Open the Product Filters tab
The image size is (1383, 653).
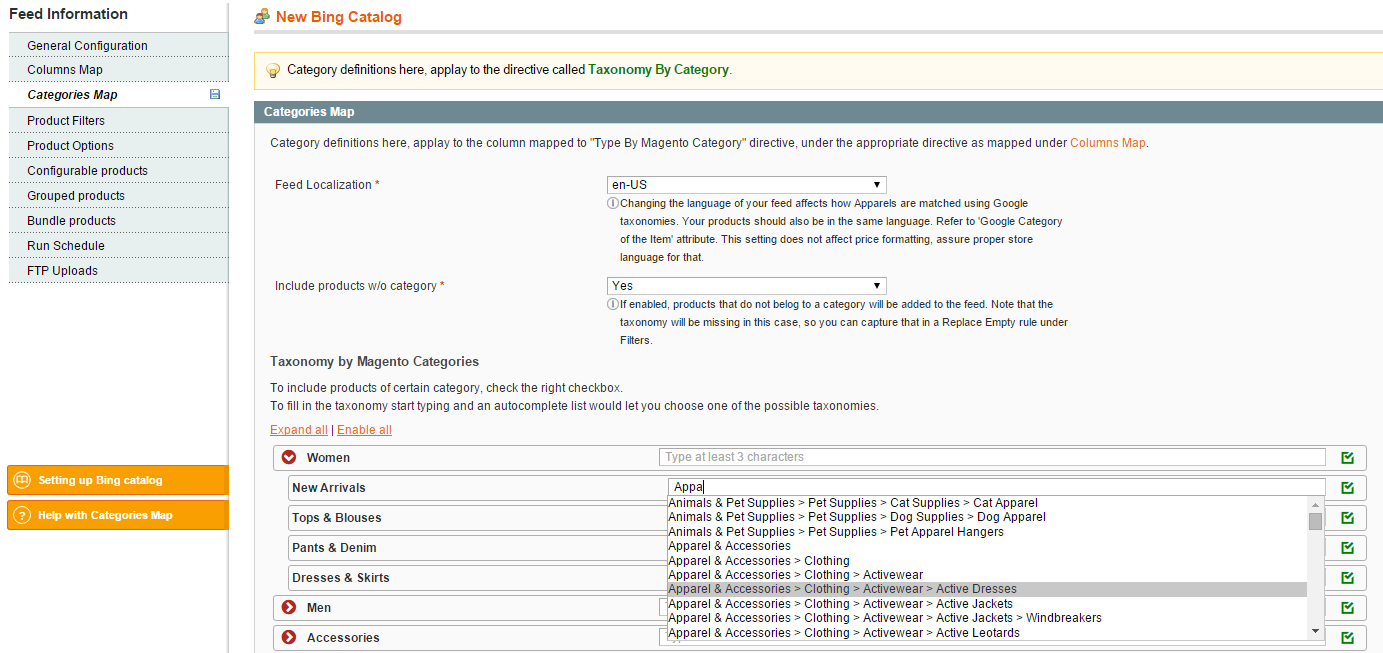point(118,120)
